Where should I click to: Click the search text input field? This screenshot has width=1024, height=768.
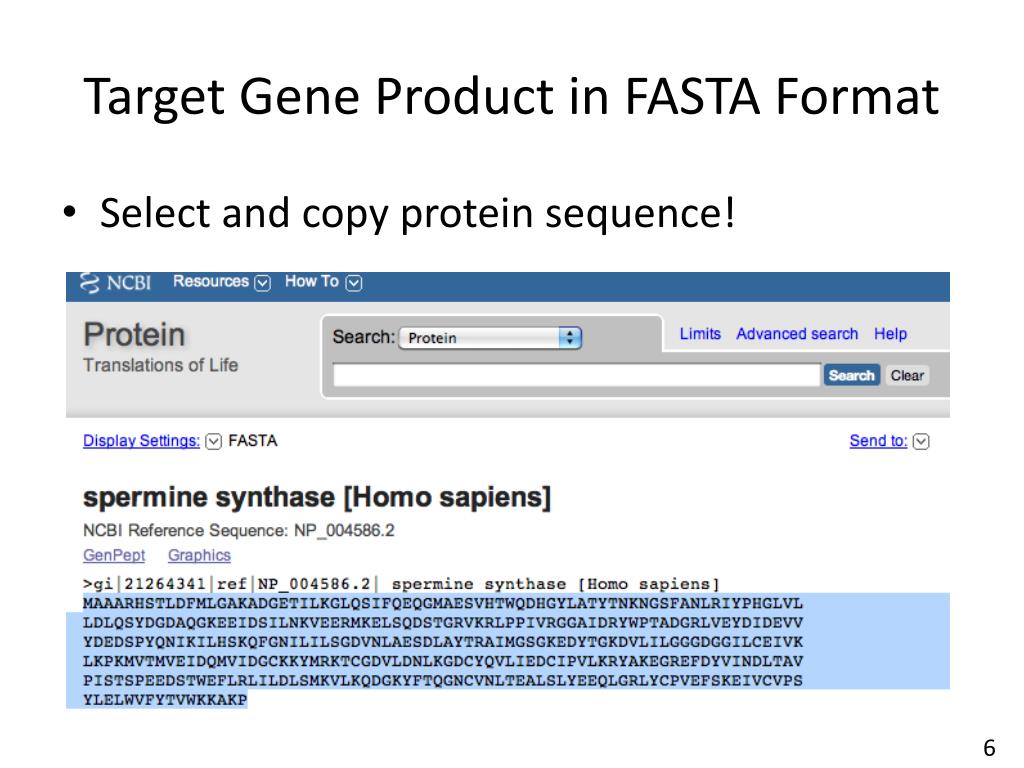[577, 376]
